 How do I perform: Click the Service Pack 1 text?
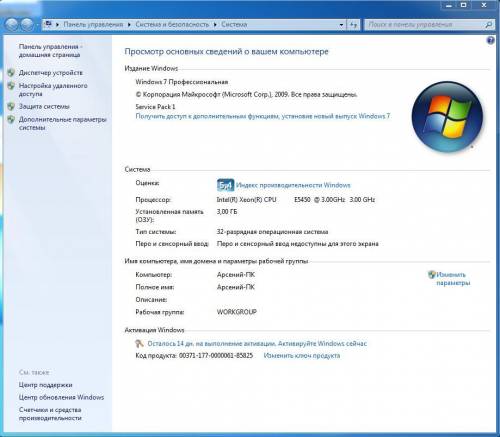[x=155, y=107]
